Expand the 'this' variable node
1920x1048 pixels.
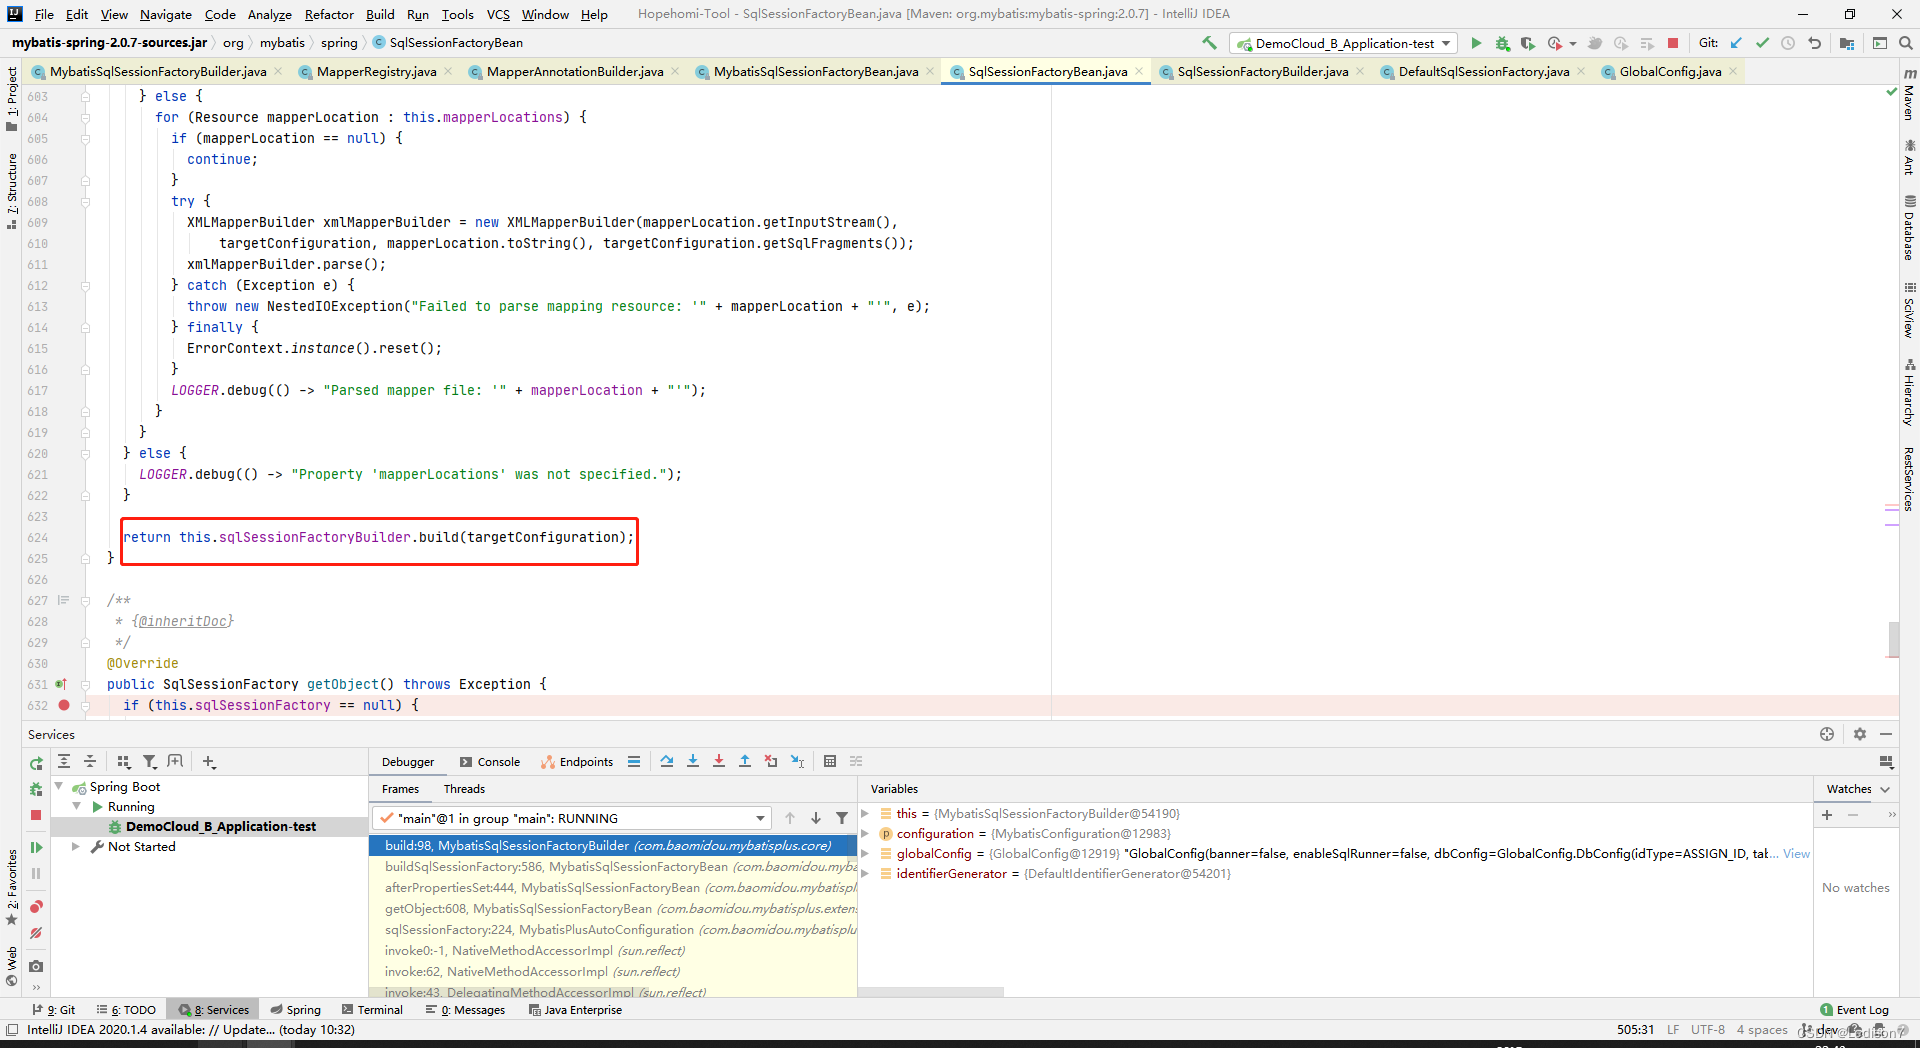865,814
